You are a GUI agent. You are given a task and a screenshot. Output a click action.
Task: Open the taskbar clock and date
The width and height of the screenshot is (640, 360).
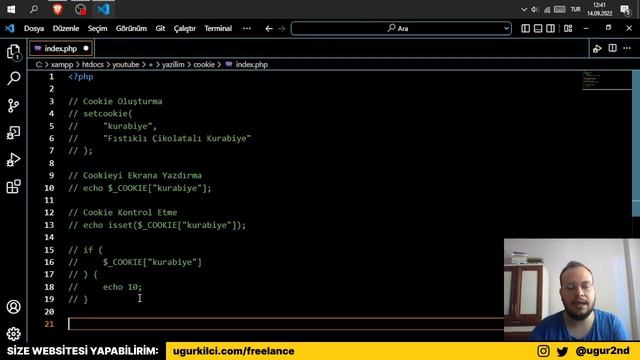point(600,9)
